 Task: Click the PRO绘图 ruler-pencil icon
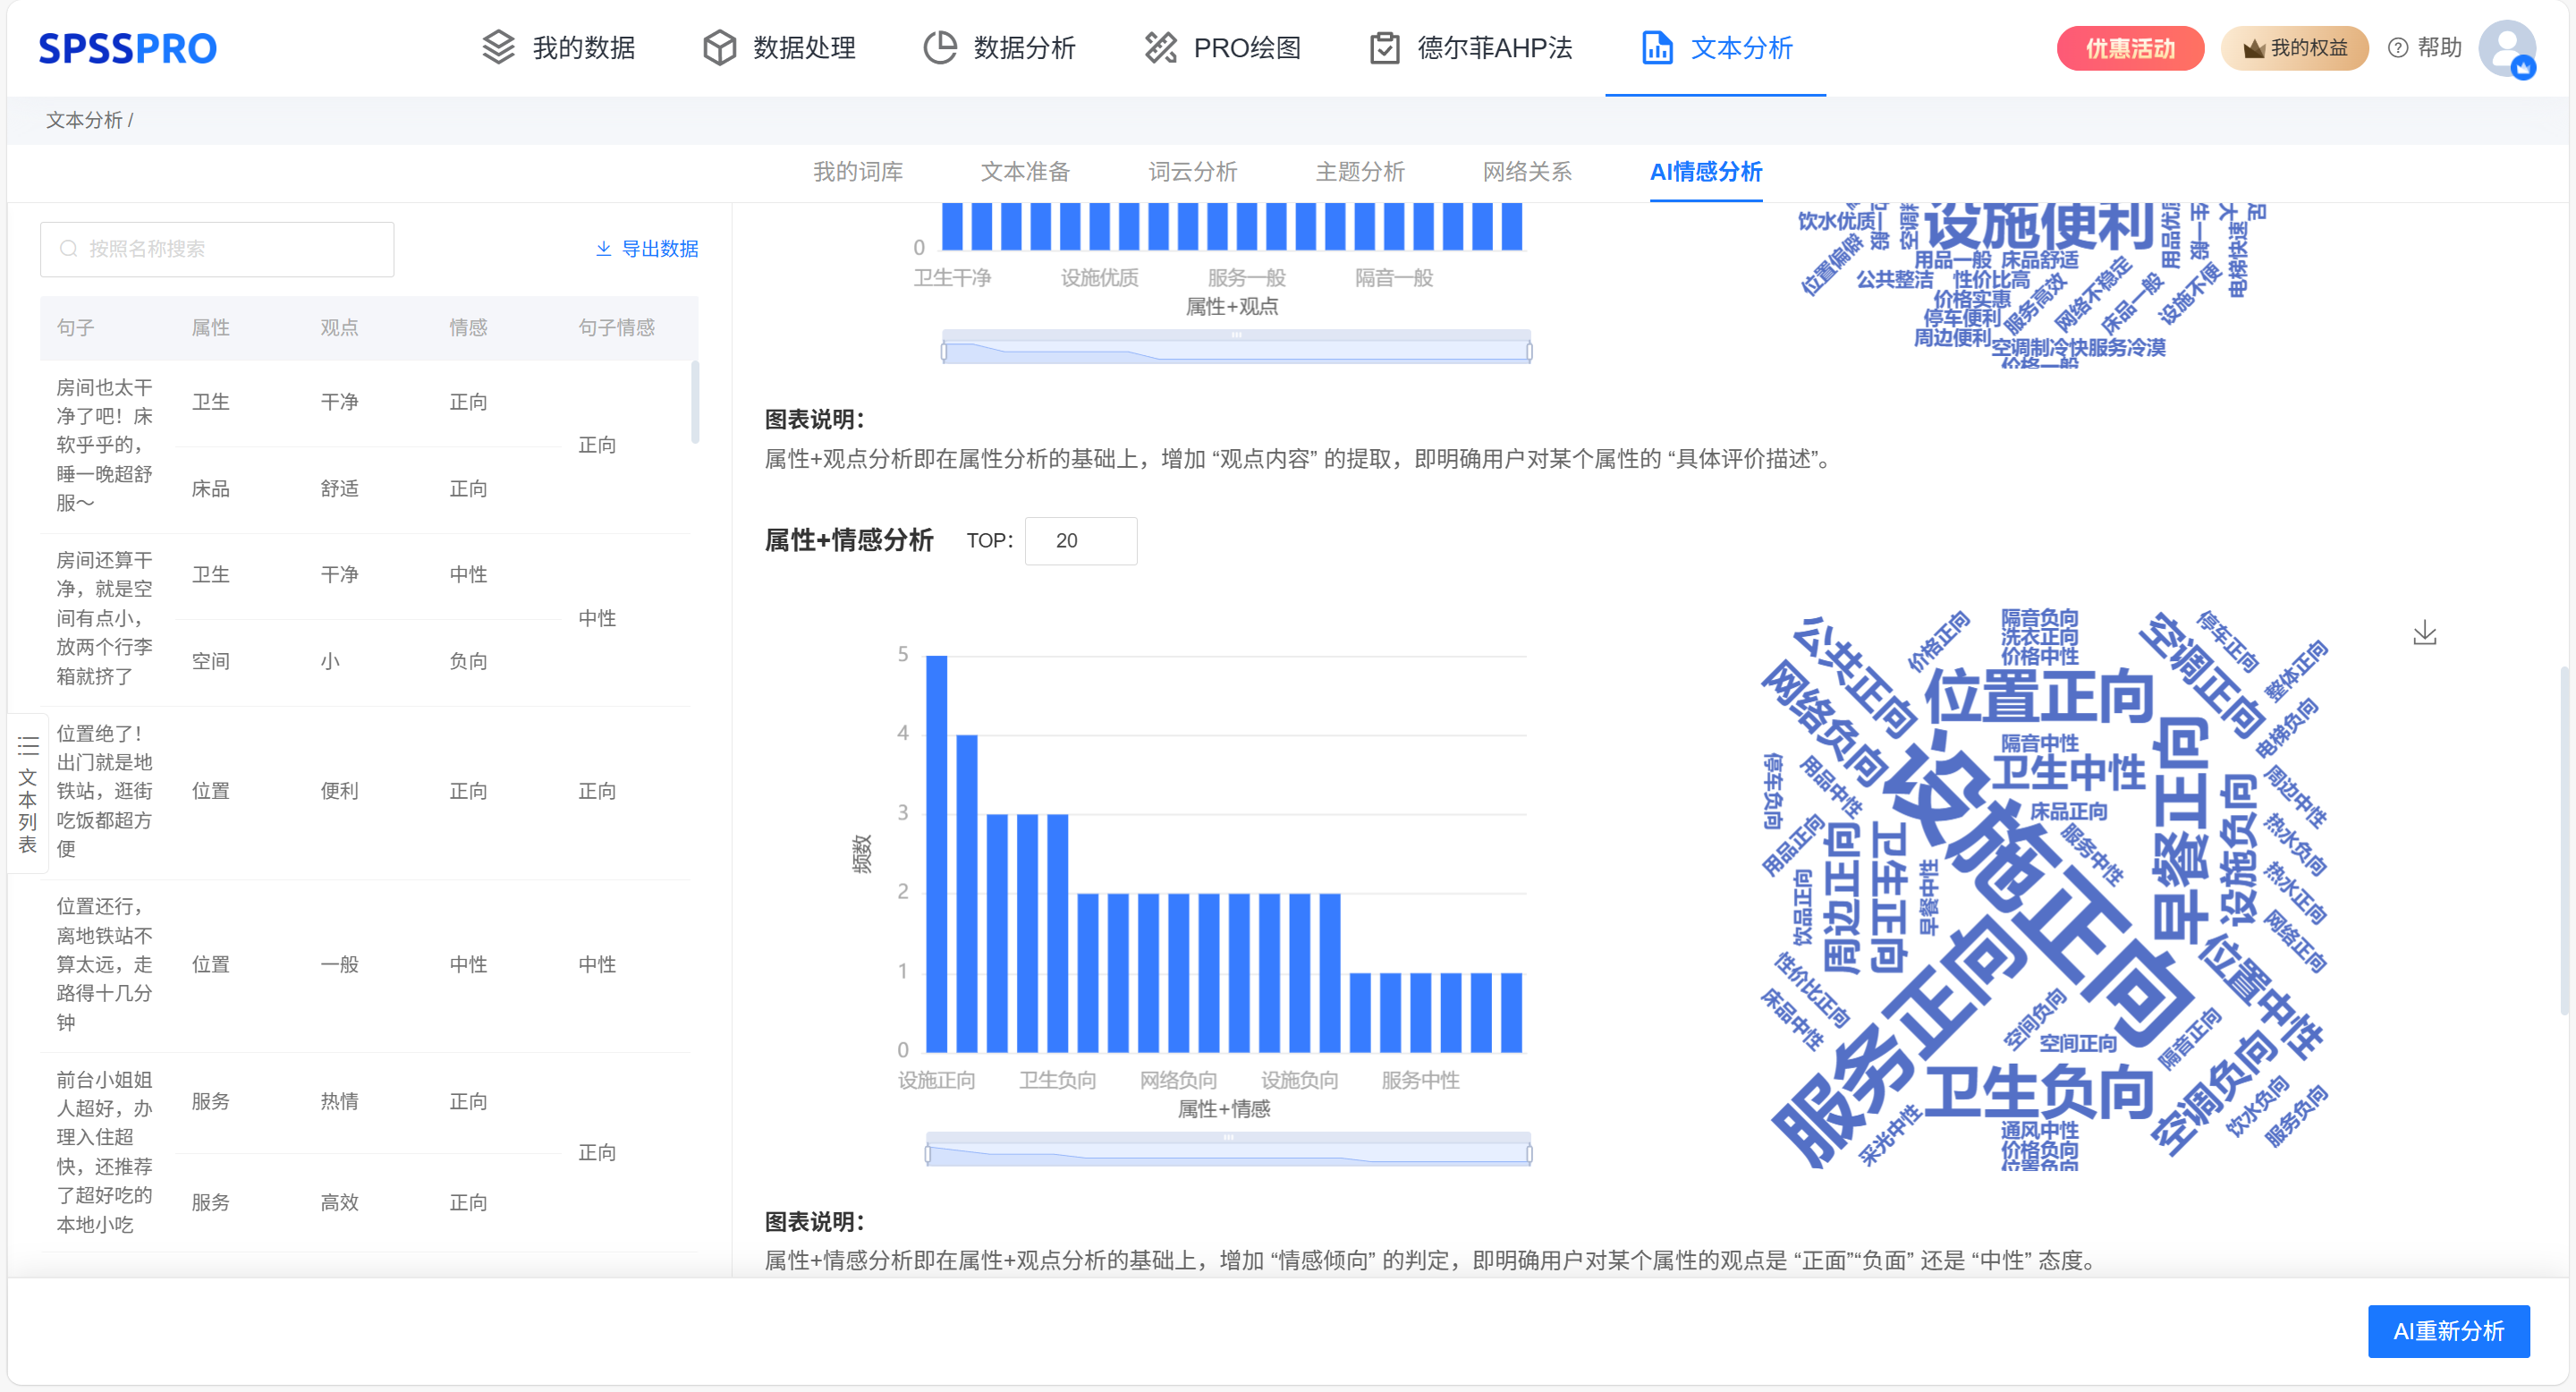point(1160,47)
